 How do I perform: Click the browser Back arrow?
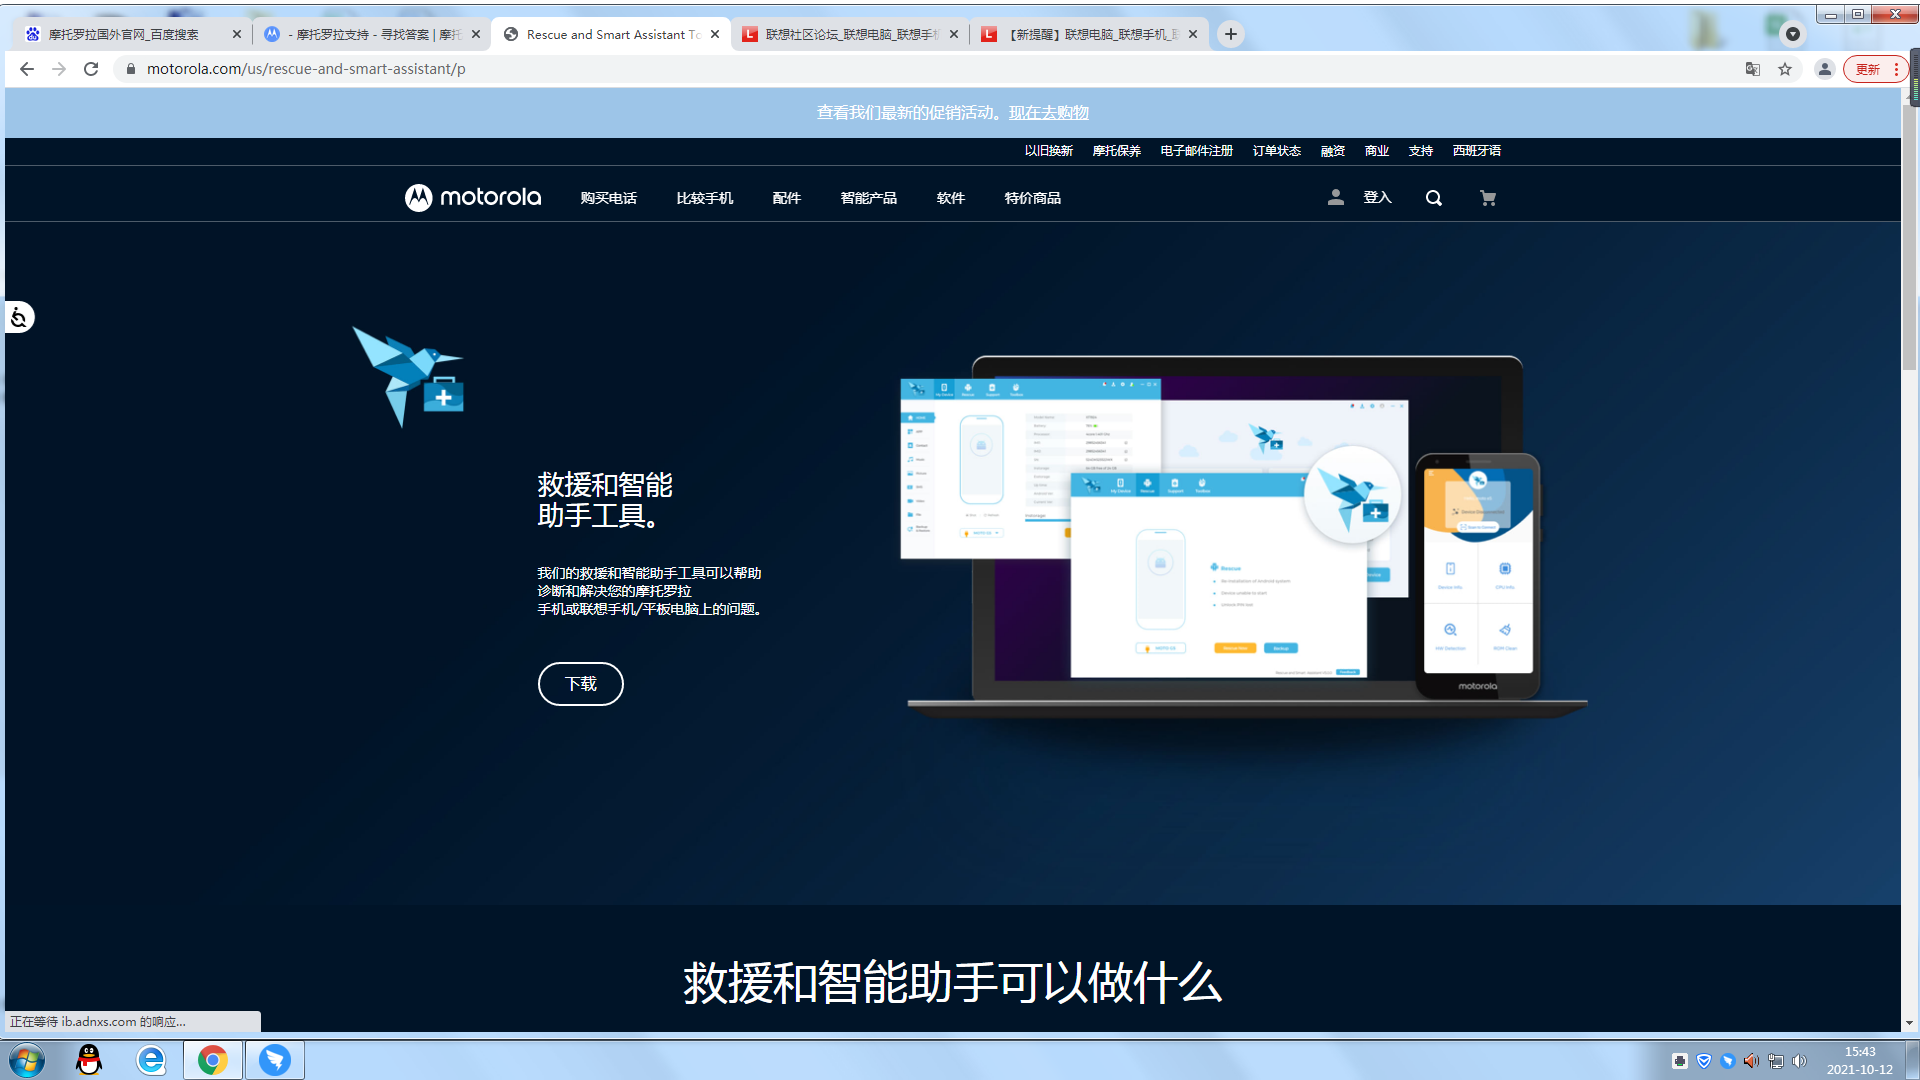pos(27,69)
